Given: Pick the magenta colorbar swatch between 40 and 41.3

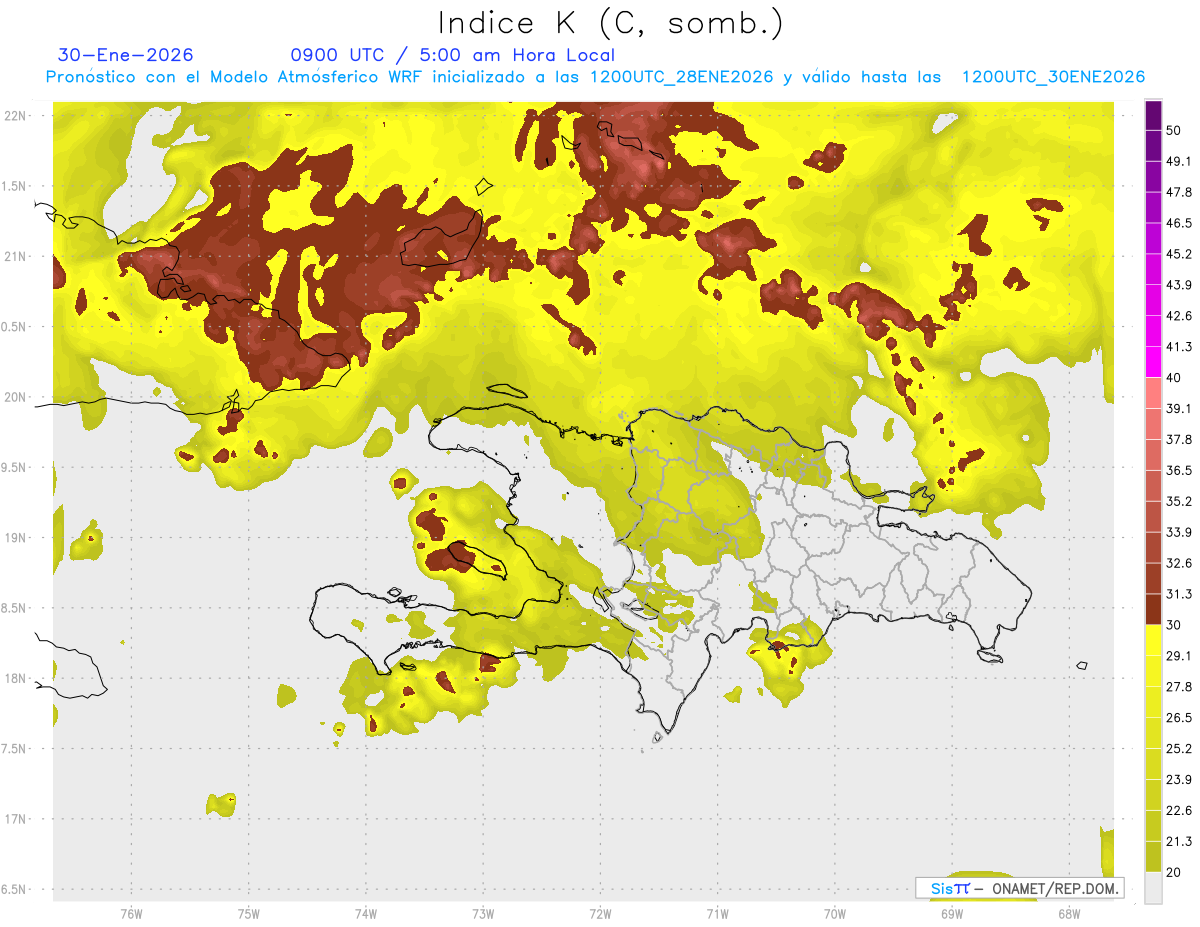Looking at the screenshot, I should tap(1154, 362).
